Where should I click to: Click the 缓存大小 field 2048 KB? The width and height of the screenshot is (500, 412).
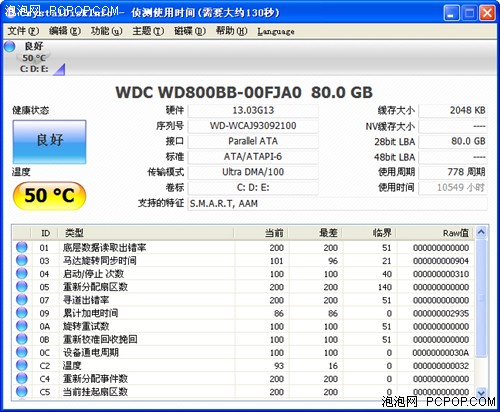pos(453,111)
